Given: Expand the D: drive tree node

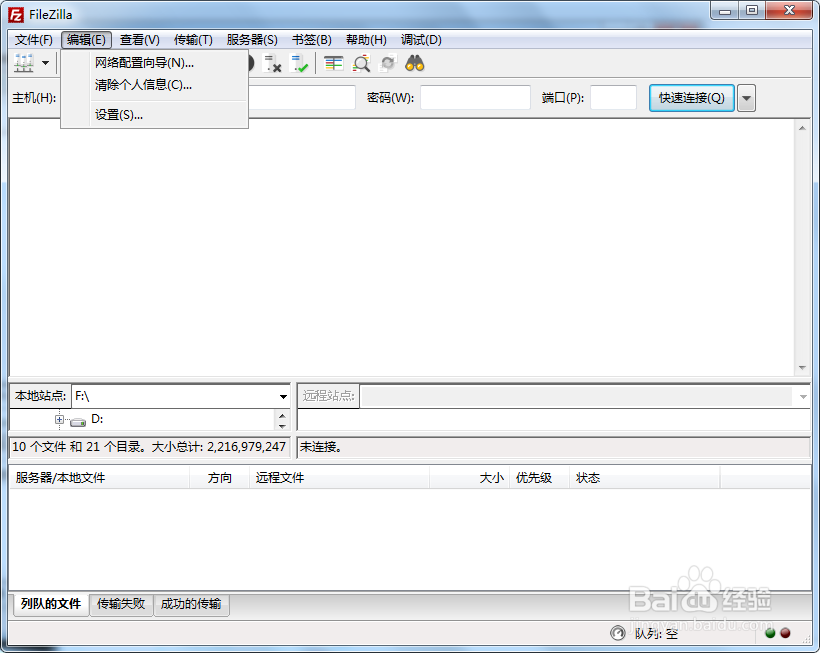Looking at the screenshot, I should (59, 419).
